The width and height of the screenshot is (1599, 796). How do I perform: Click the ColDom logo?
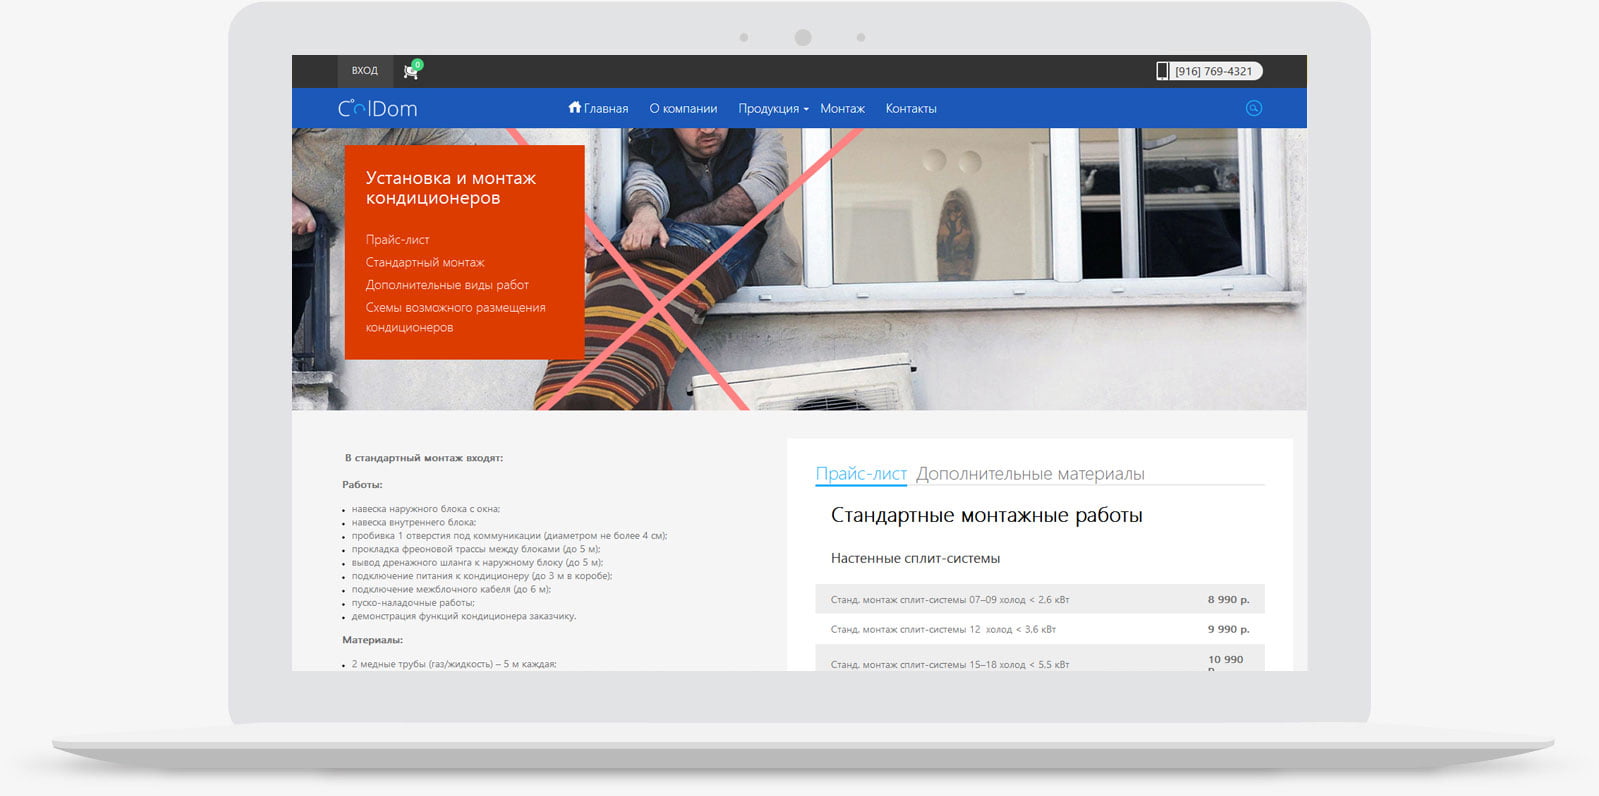pyautogui.click(x=377, y=108)
